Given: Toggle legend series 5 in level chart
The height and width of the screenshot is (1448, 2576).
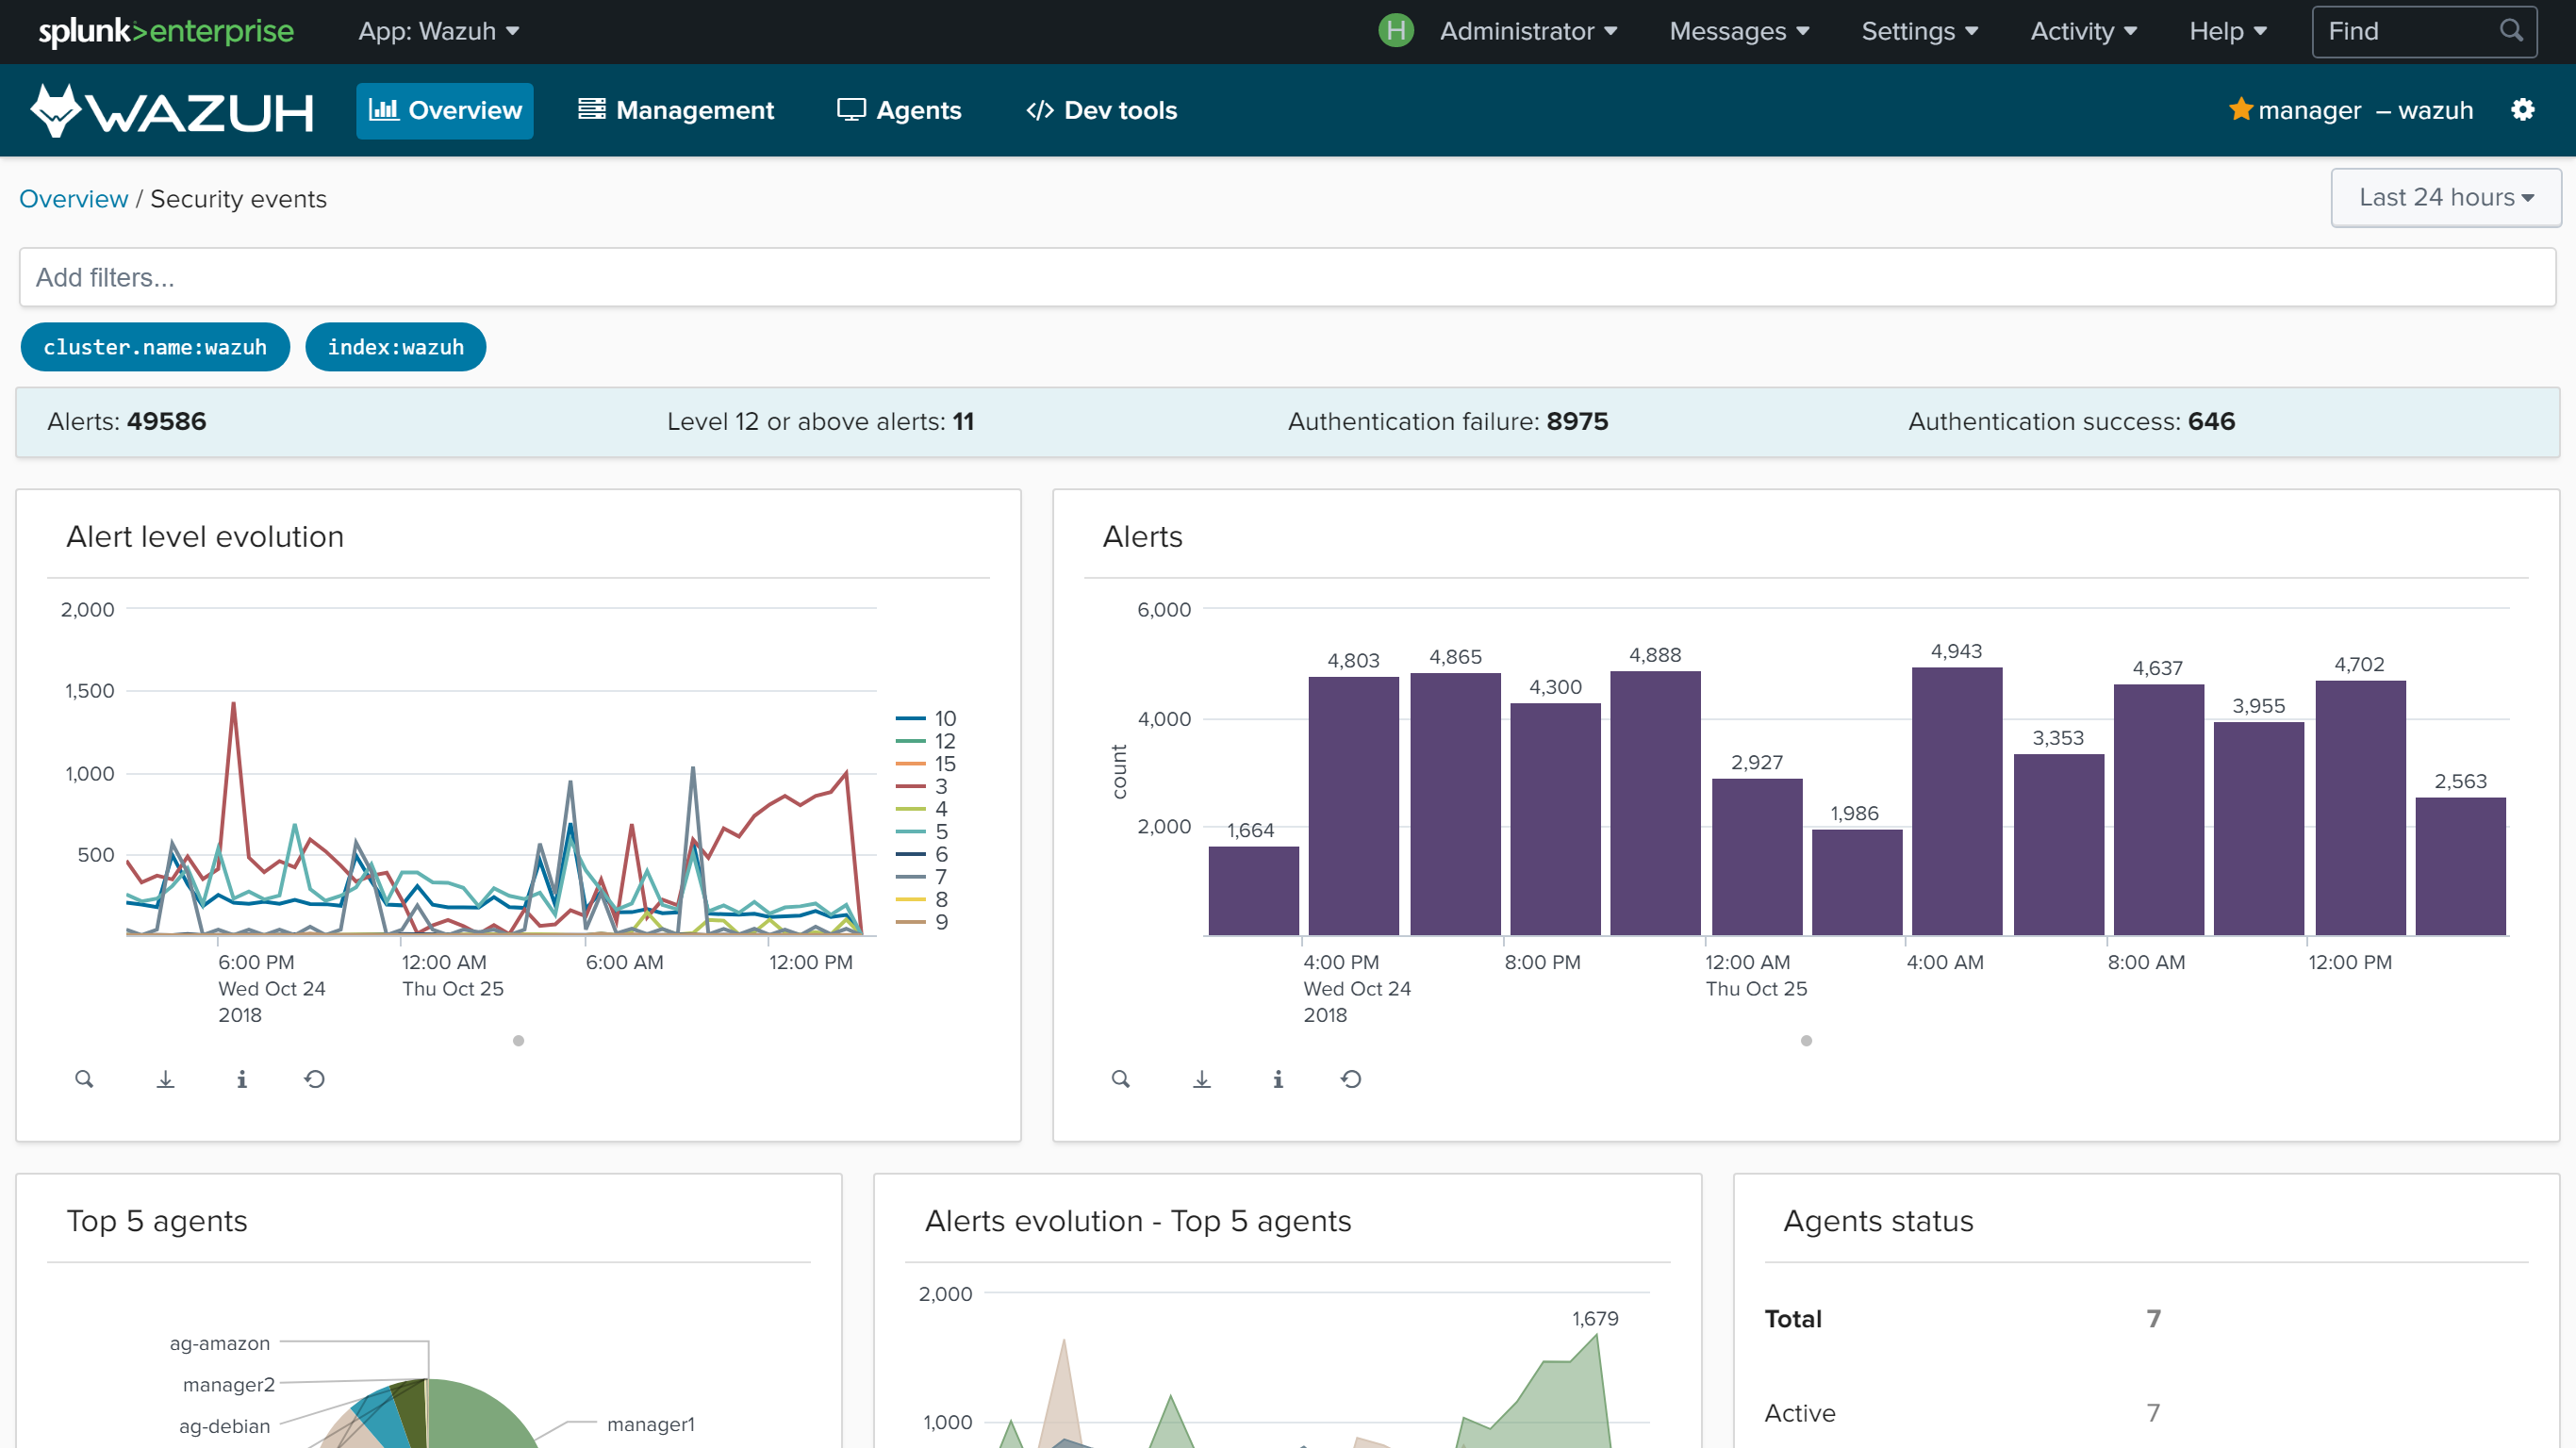Looking at the screenshot, I should point(921,832).
